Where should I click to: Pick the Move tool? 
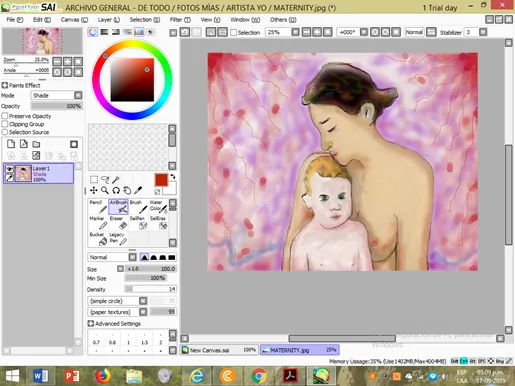[x=94, y=190]
